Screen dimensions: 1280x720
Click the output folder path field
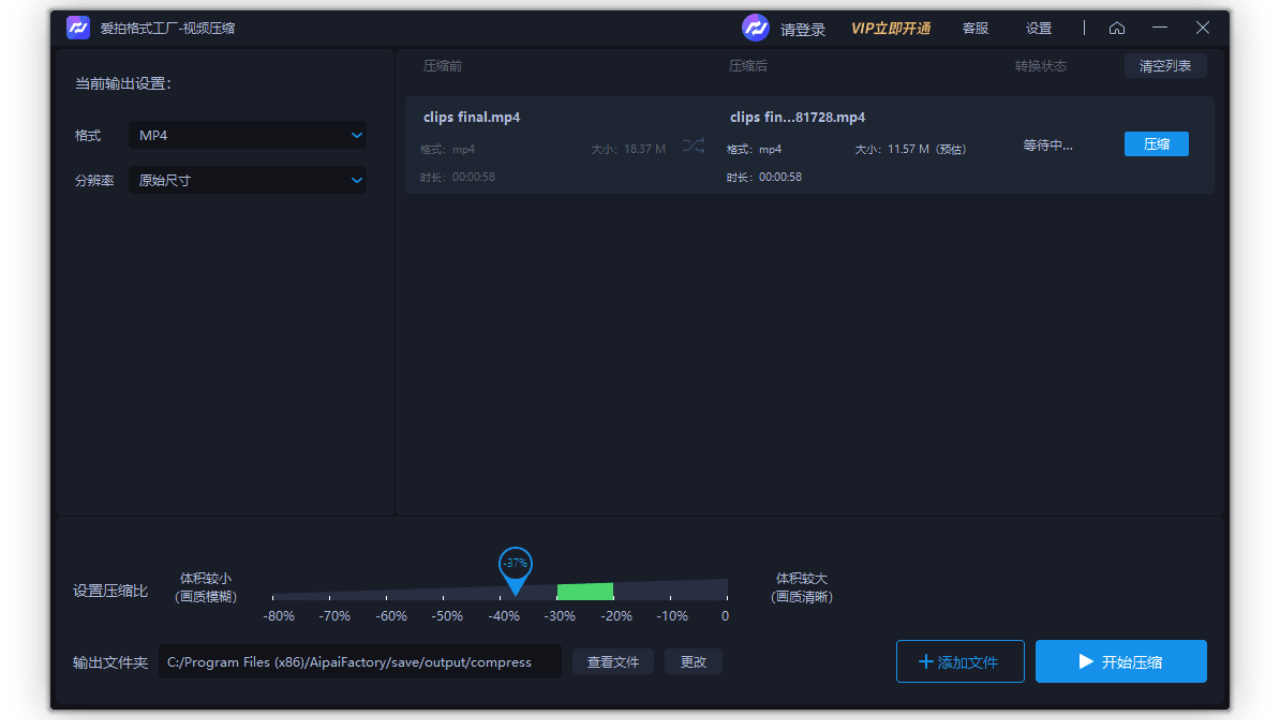360,661
